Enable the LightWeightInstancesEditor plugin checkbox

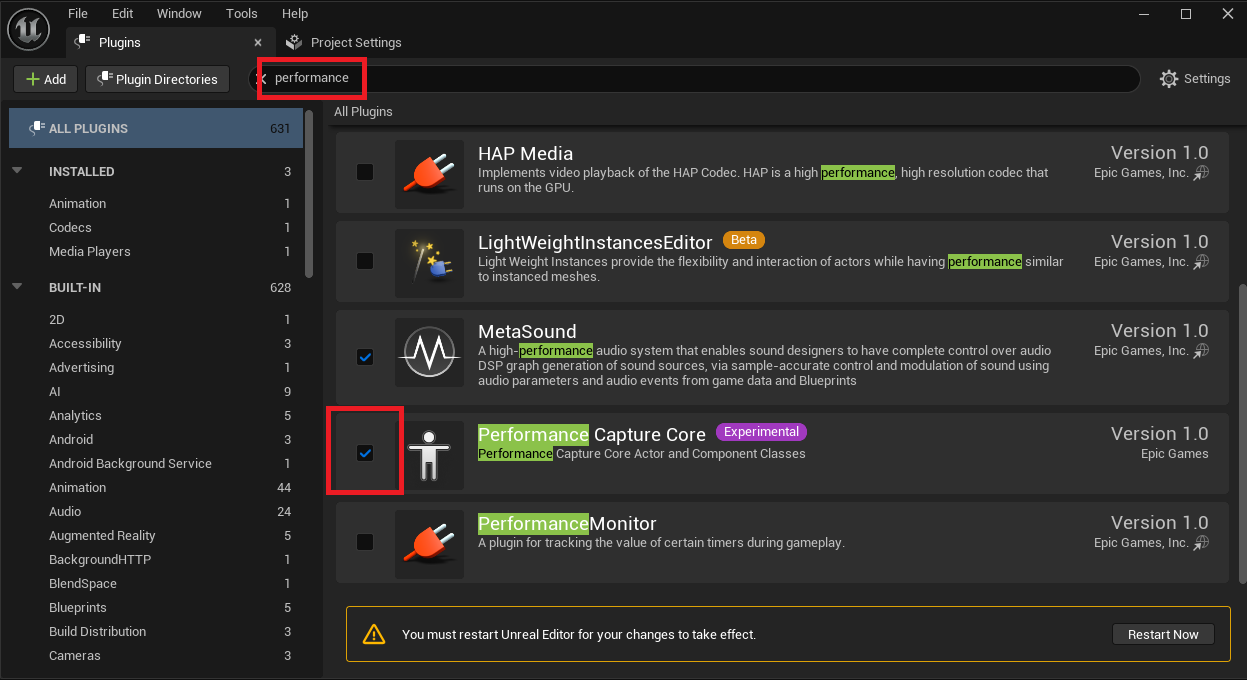click(x=365, y=262)
